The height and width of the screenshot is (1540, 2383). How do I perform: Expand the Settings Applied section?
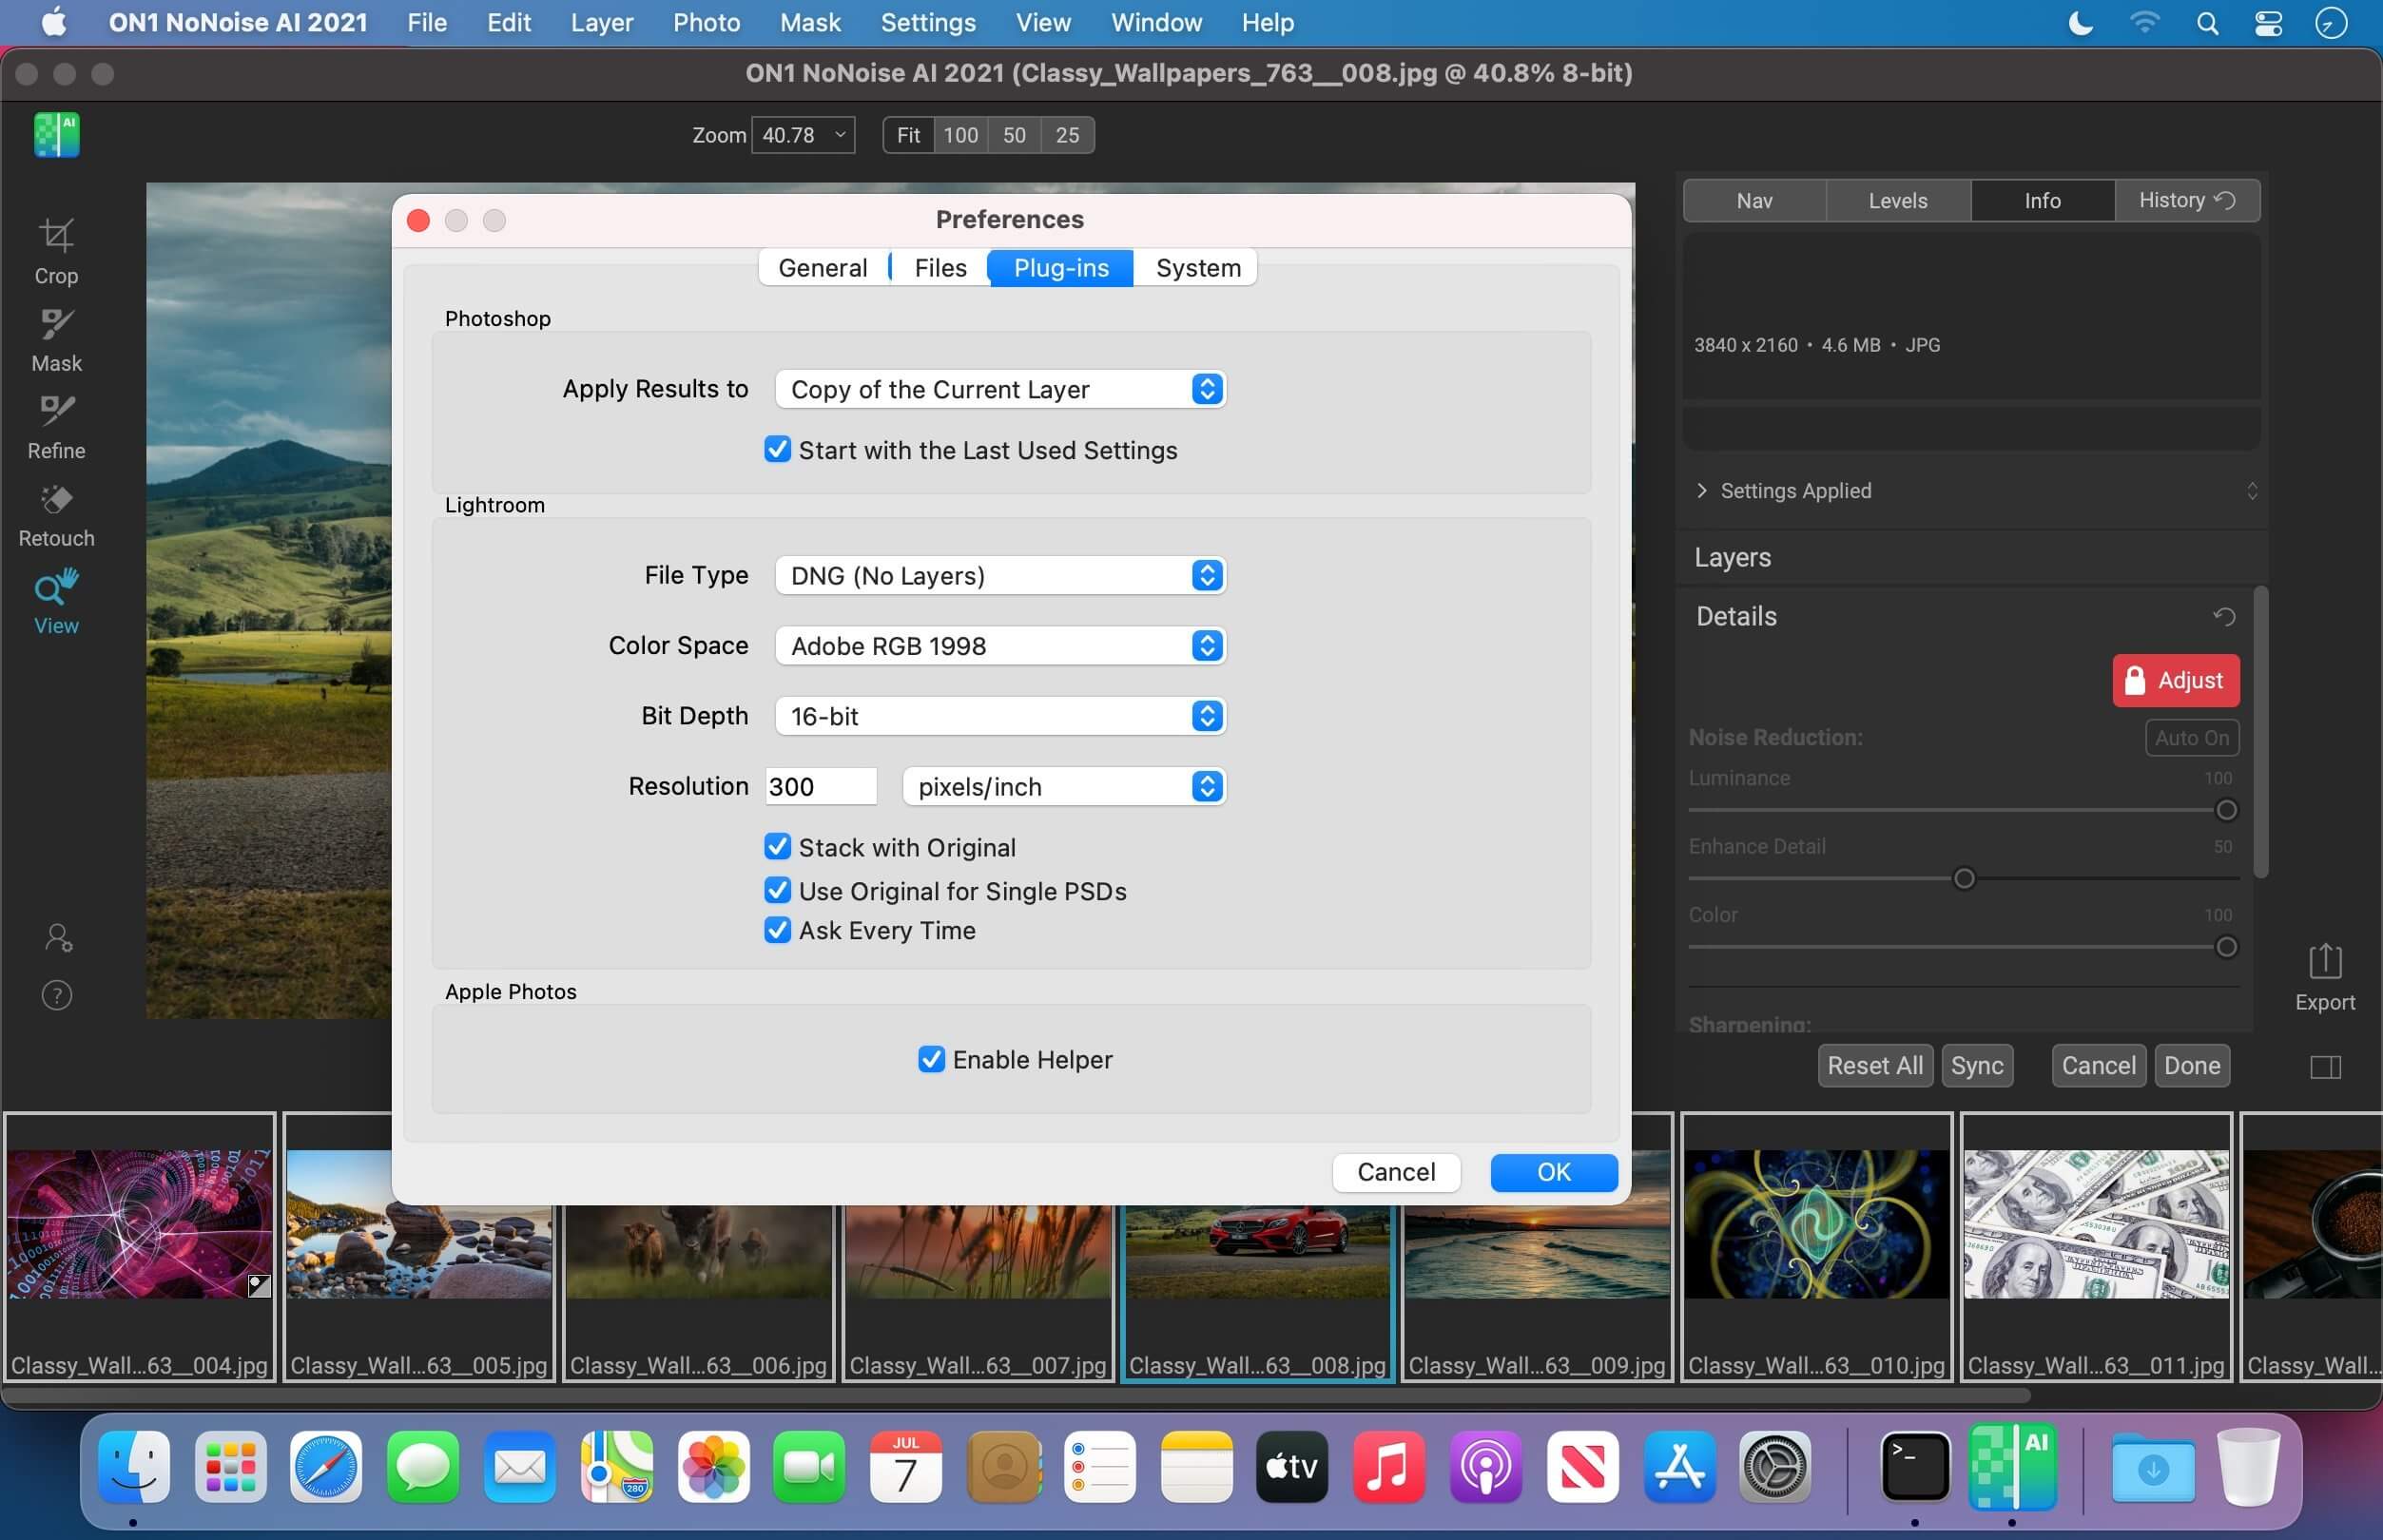pyautogui.click(x=1702, y=490)
